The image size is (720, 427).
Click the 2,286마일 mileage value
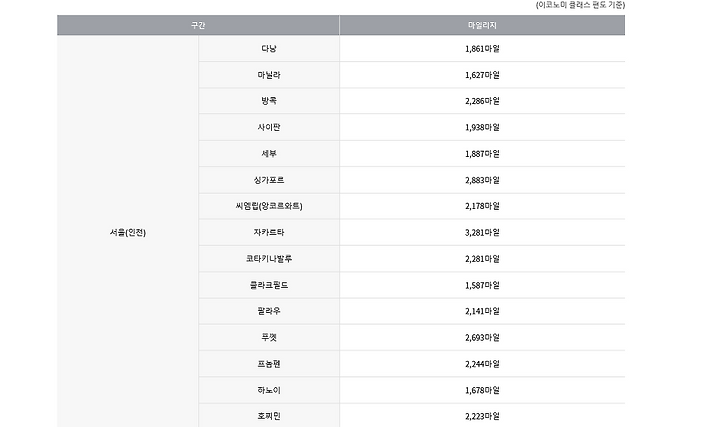coord(482,101)
